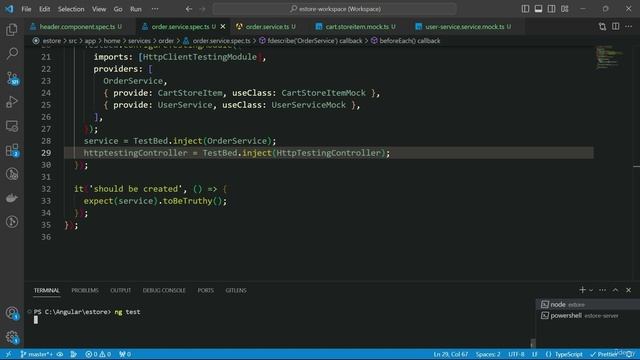Open Accounts menu in activity bar
640x360 pixels.
[12, 313]
